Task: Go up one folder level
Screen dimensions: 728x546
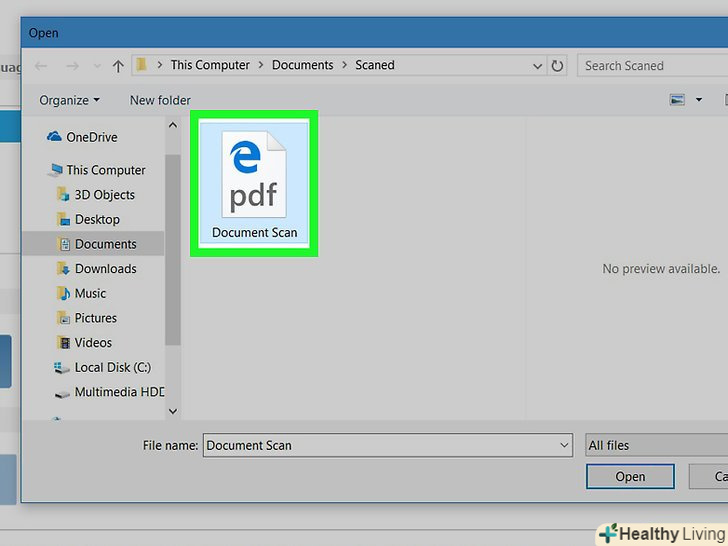Action: pyautogui.click(x=118, y=66)
